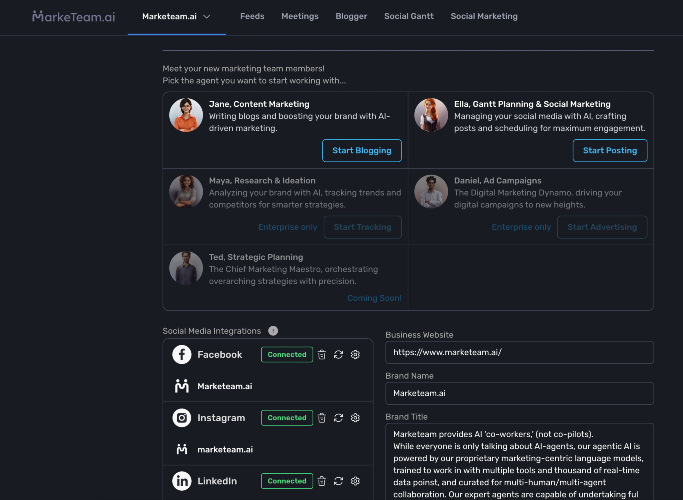Select the Marketeam.ai Facebook page name
The image size is (683, 500).
(225, 386)
